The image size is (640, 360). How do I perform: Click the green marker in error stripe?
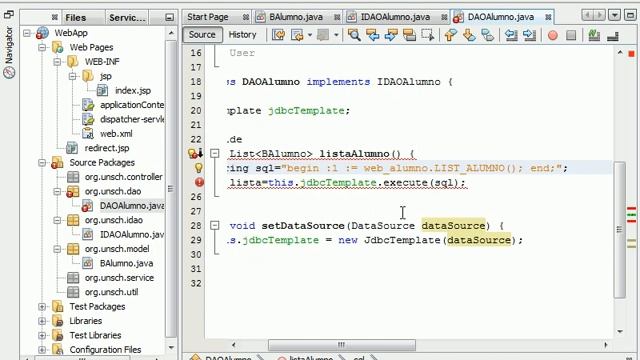pyautogui.click(x=631, y=214)
